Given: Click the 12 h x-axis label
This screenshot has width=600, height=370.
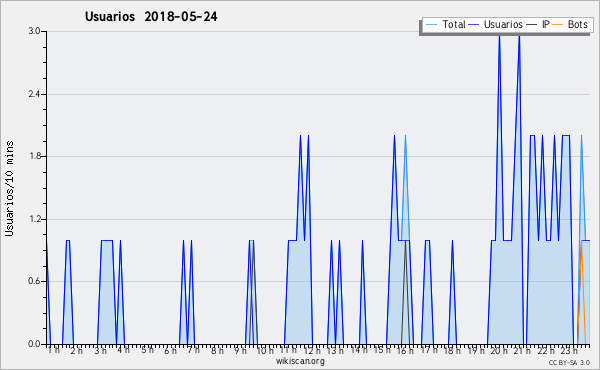Looking at the screenshot, I should [x=312, y=350].
